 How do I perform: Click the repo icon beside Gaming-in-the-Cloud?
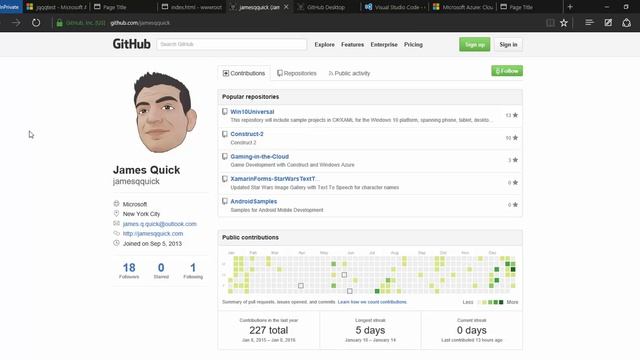click(x=224, y=156)
